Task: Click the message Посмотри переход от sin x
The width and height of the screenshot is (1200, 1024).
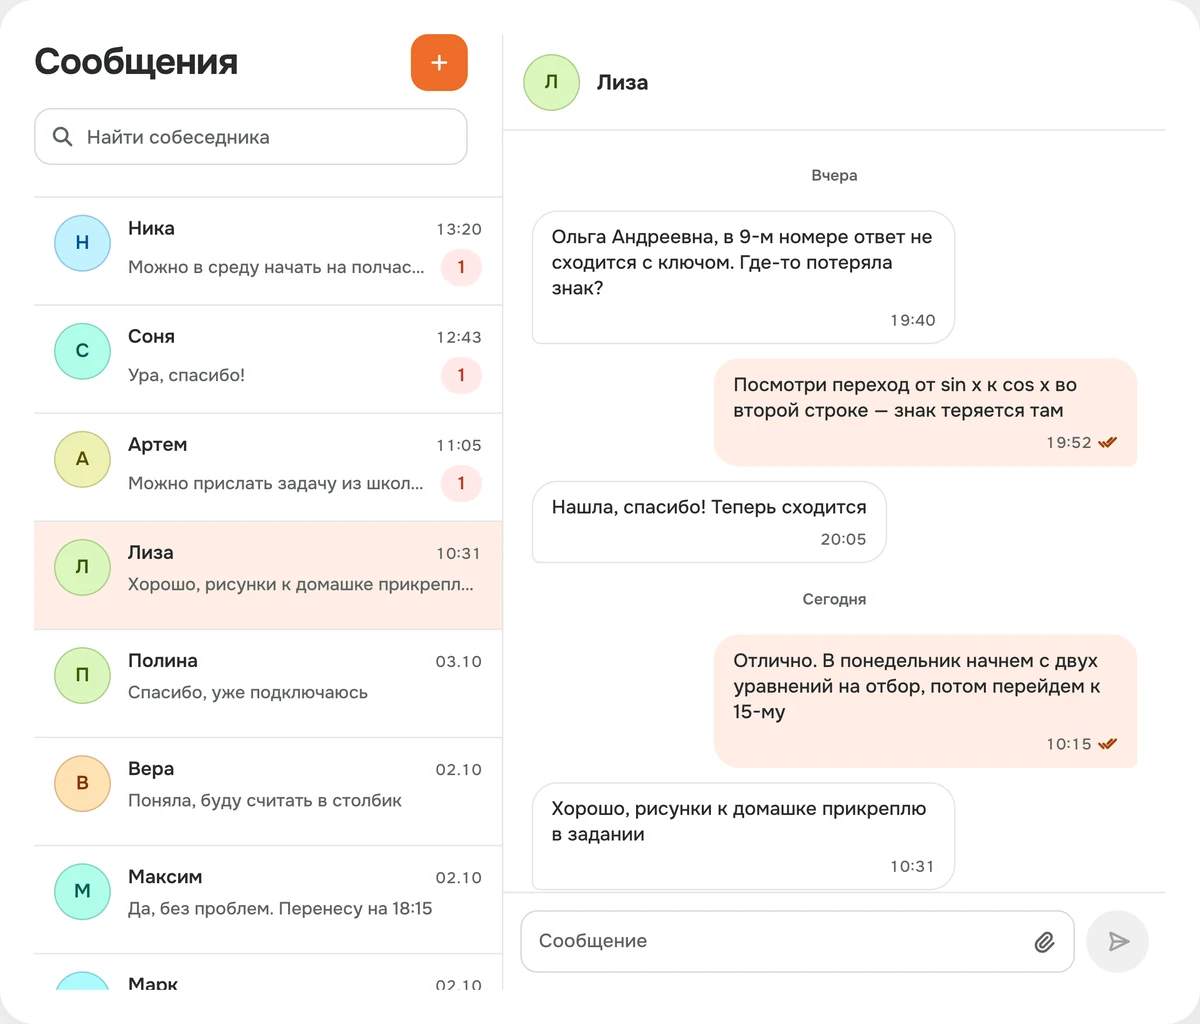Action: click(x=926, y=412)
